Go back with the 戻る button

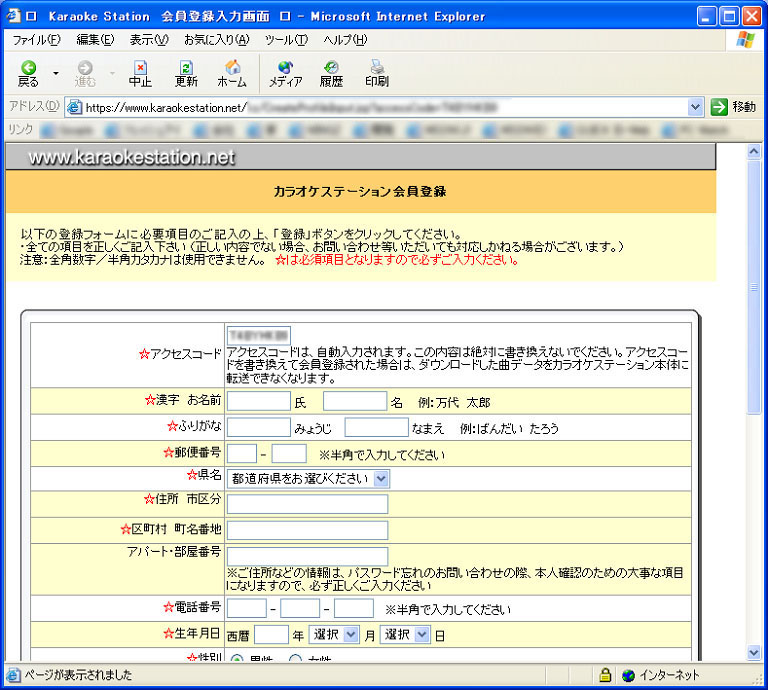[28, 74]
